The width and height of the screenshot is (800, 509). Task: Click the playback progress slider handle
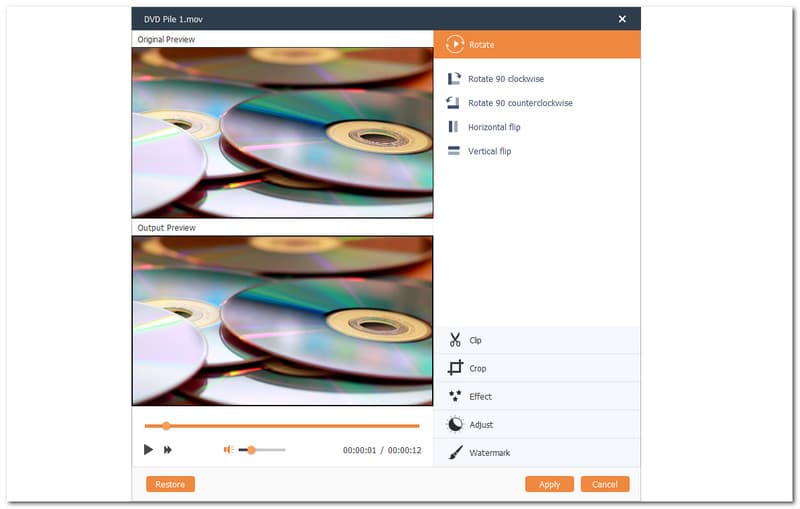coord(166,425)
